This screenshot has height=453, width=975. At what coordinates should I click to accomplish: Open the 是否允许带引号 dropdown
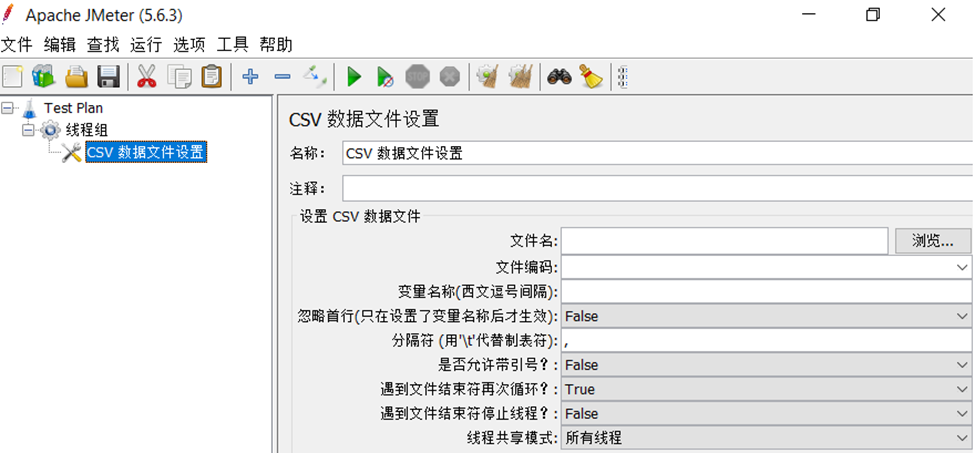click(x=961, y=365)
